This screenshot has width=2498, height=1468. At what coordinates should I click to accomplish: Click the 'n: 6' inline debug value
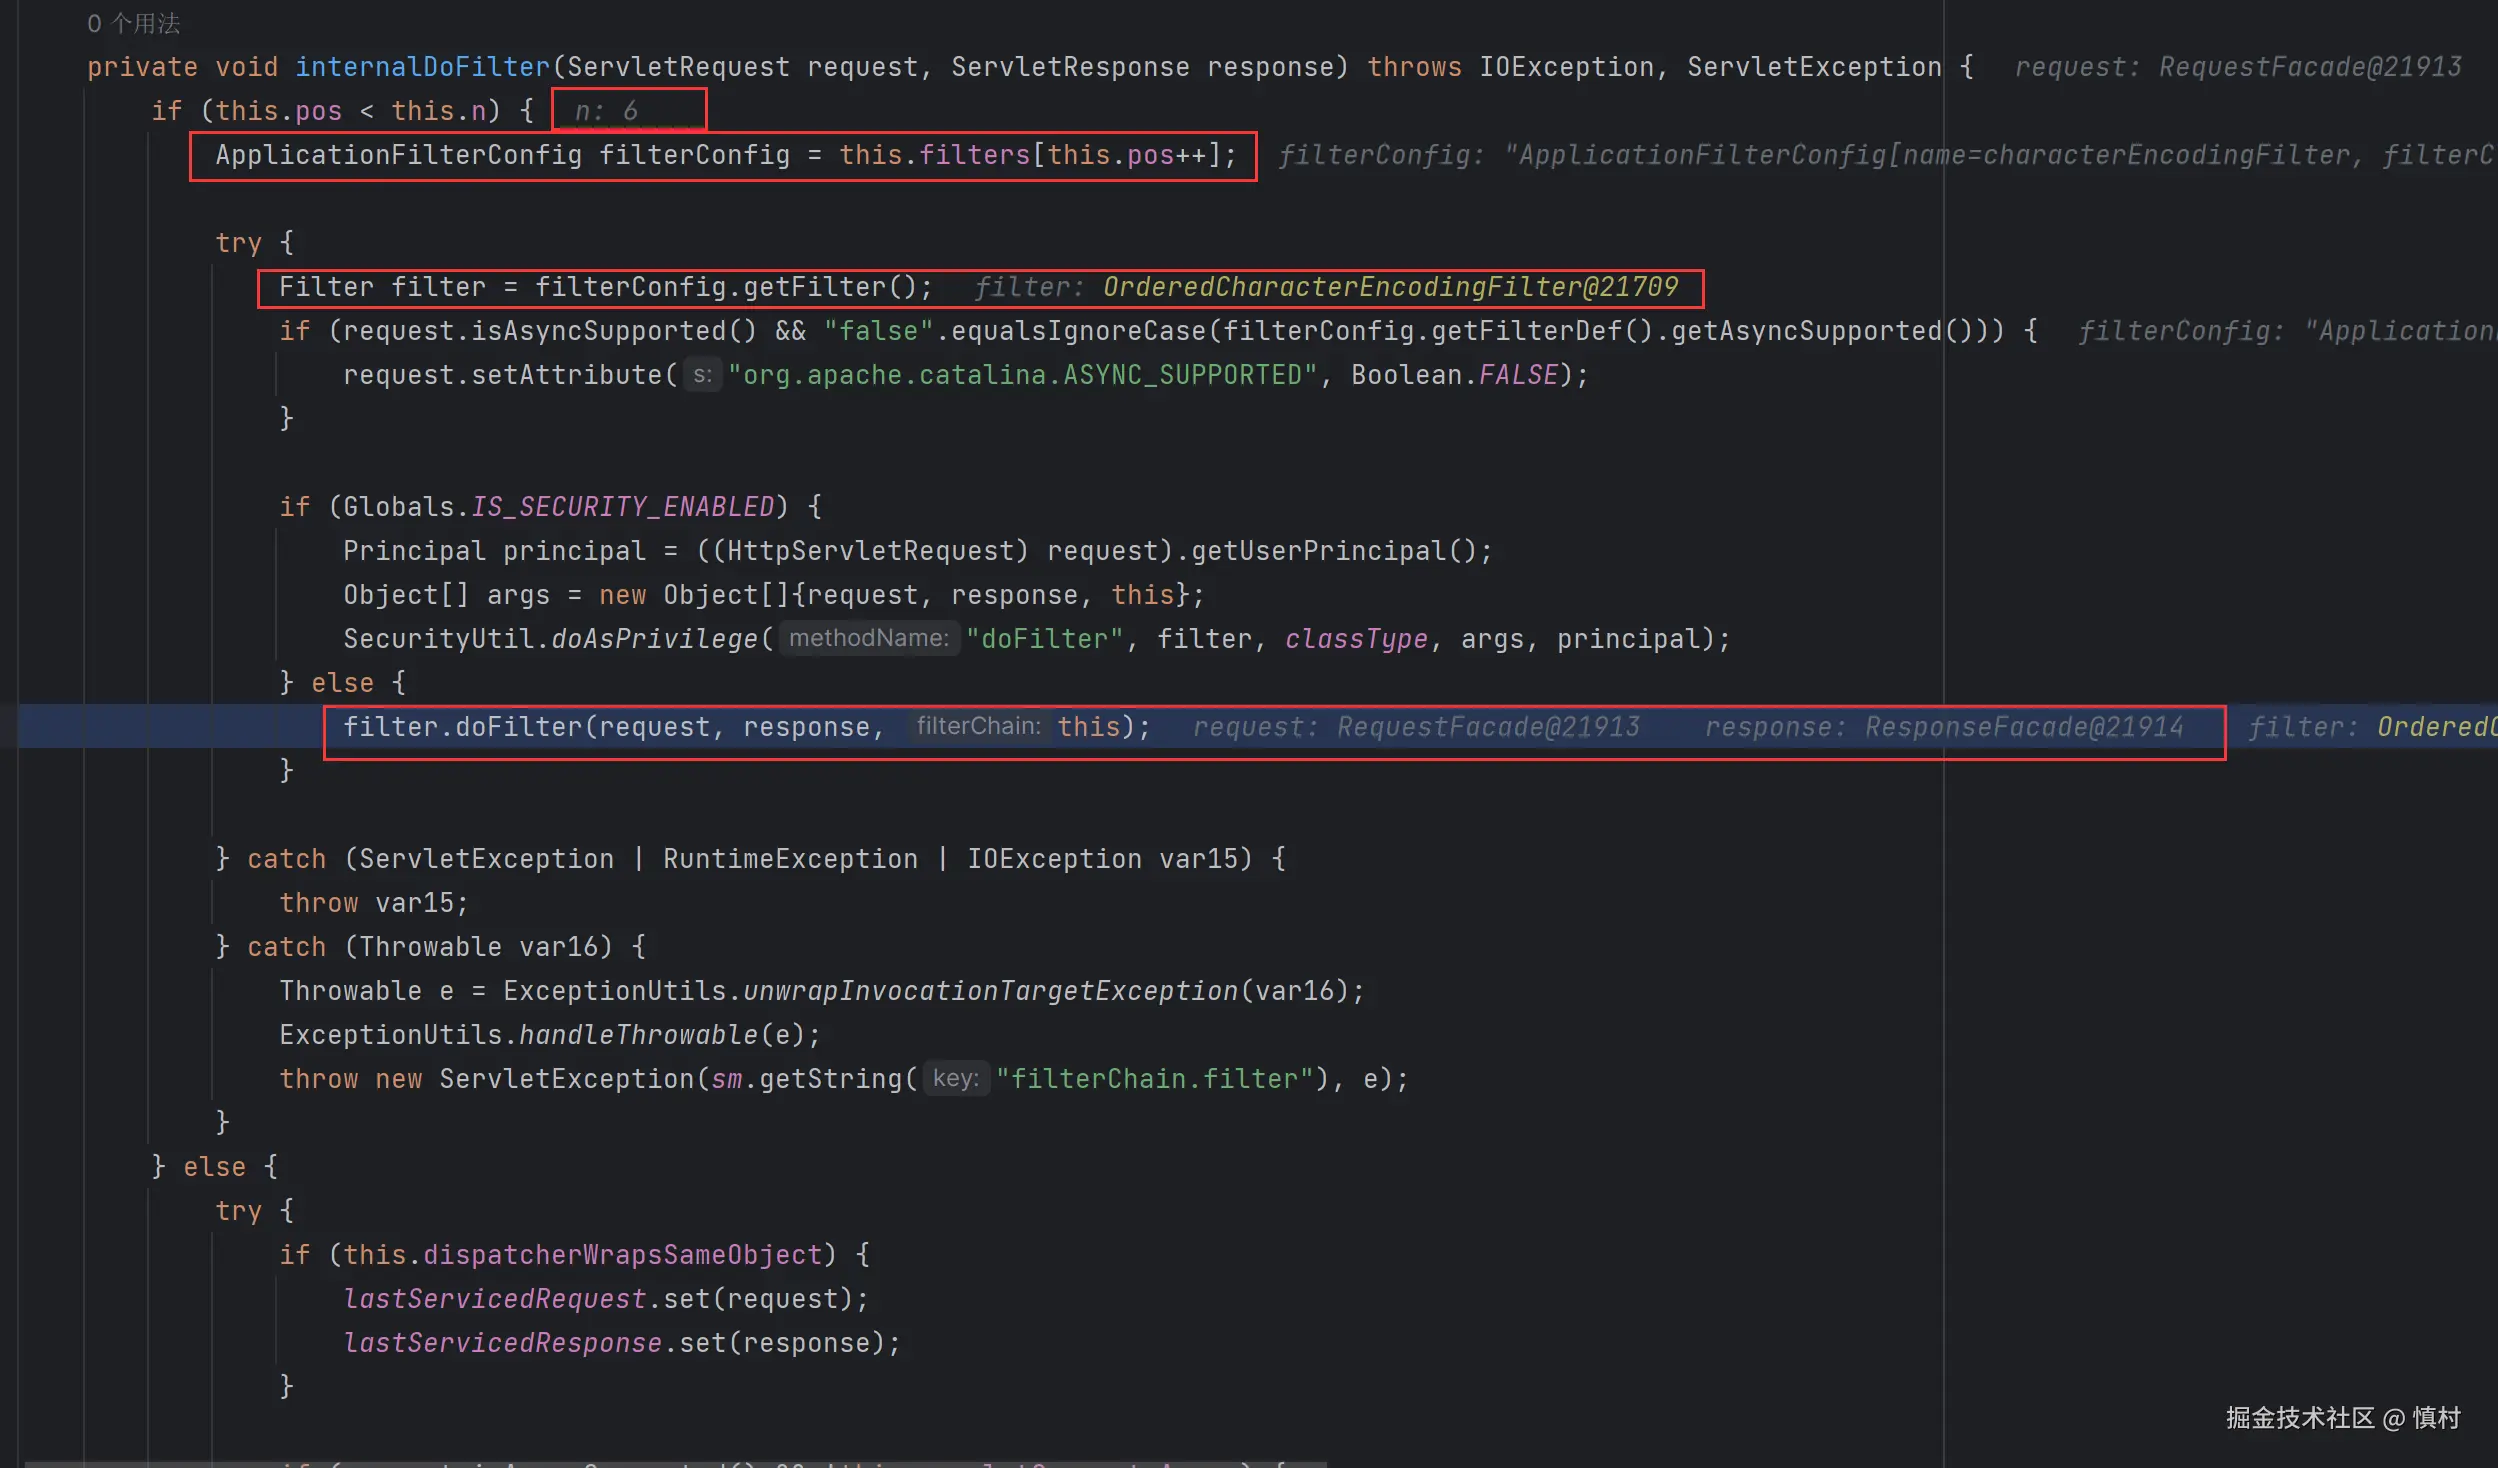point(606,111)
